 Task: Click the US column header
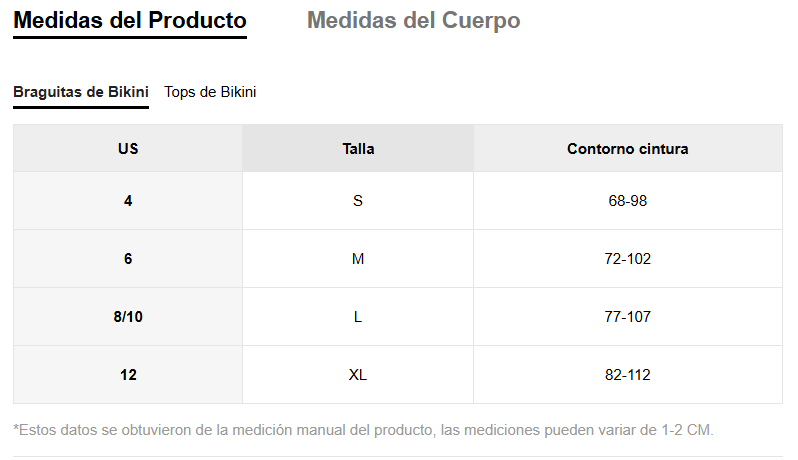pyautogui.click(x=128, y=149)
